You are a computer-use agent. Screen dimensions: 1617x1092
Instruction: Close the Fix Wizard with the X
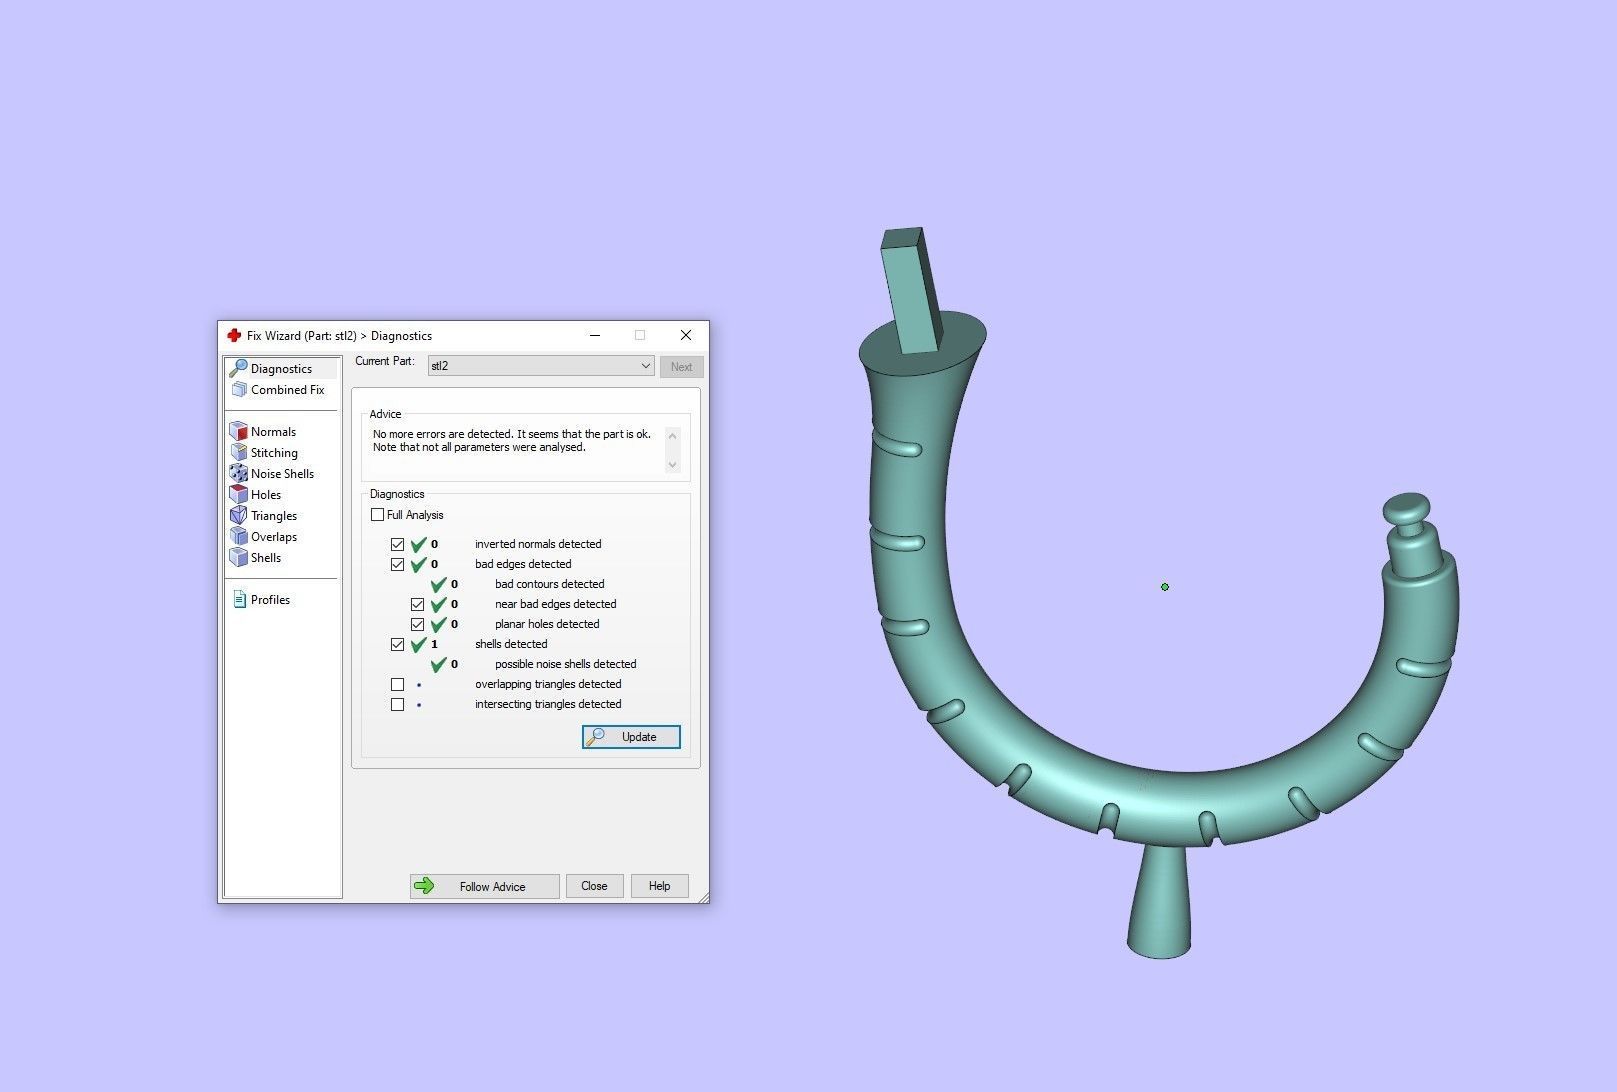[x=685, y=335]
